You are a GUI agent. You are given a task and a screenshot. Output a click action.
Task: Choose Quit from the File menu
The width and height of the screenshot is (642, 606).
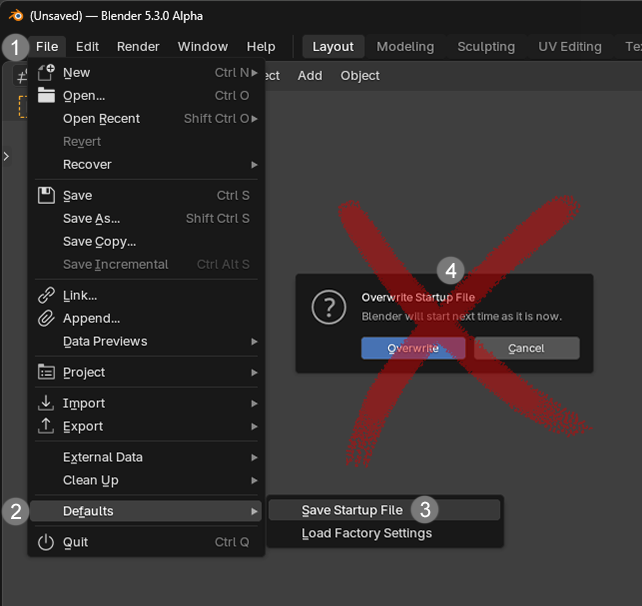click(x=146, y=542)
